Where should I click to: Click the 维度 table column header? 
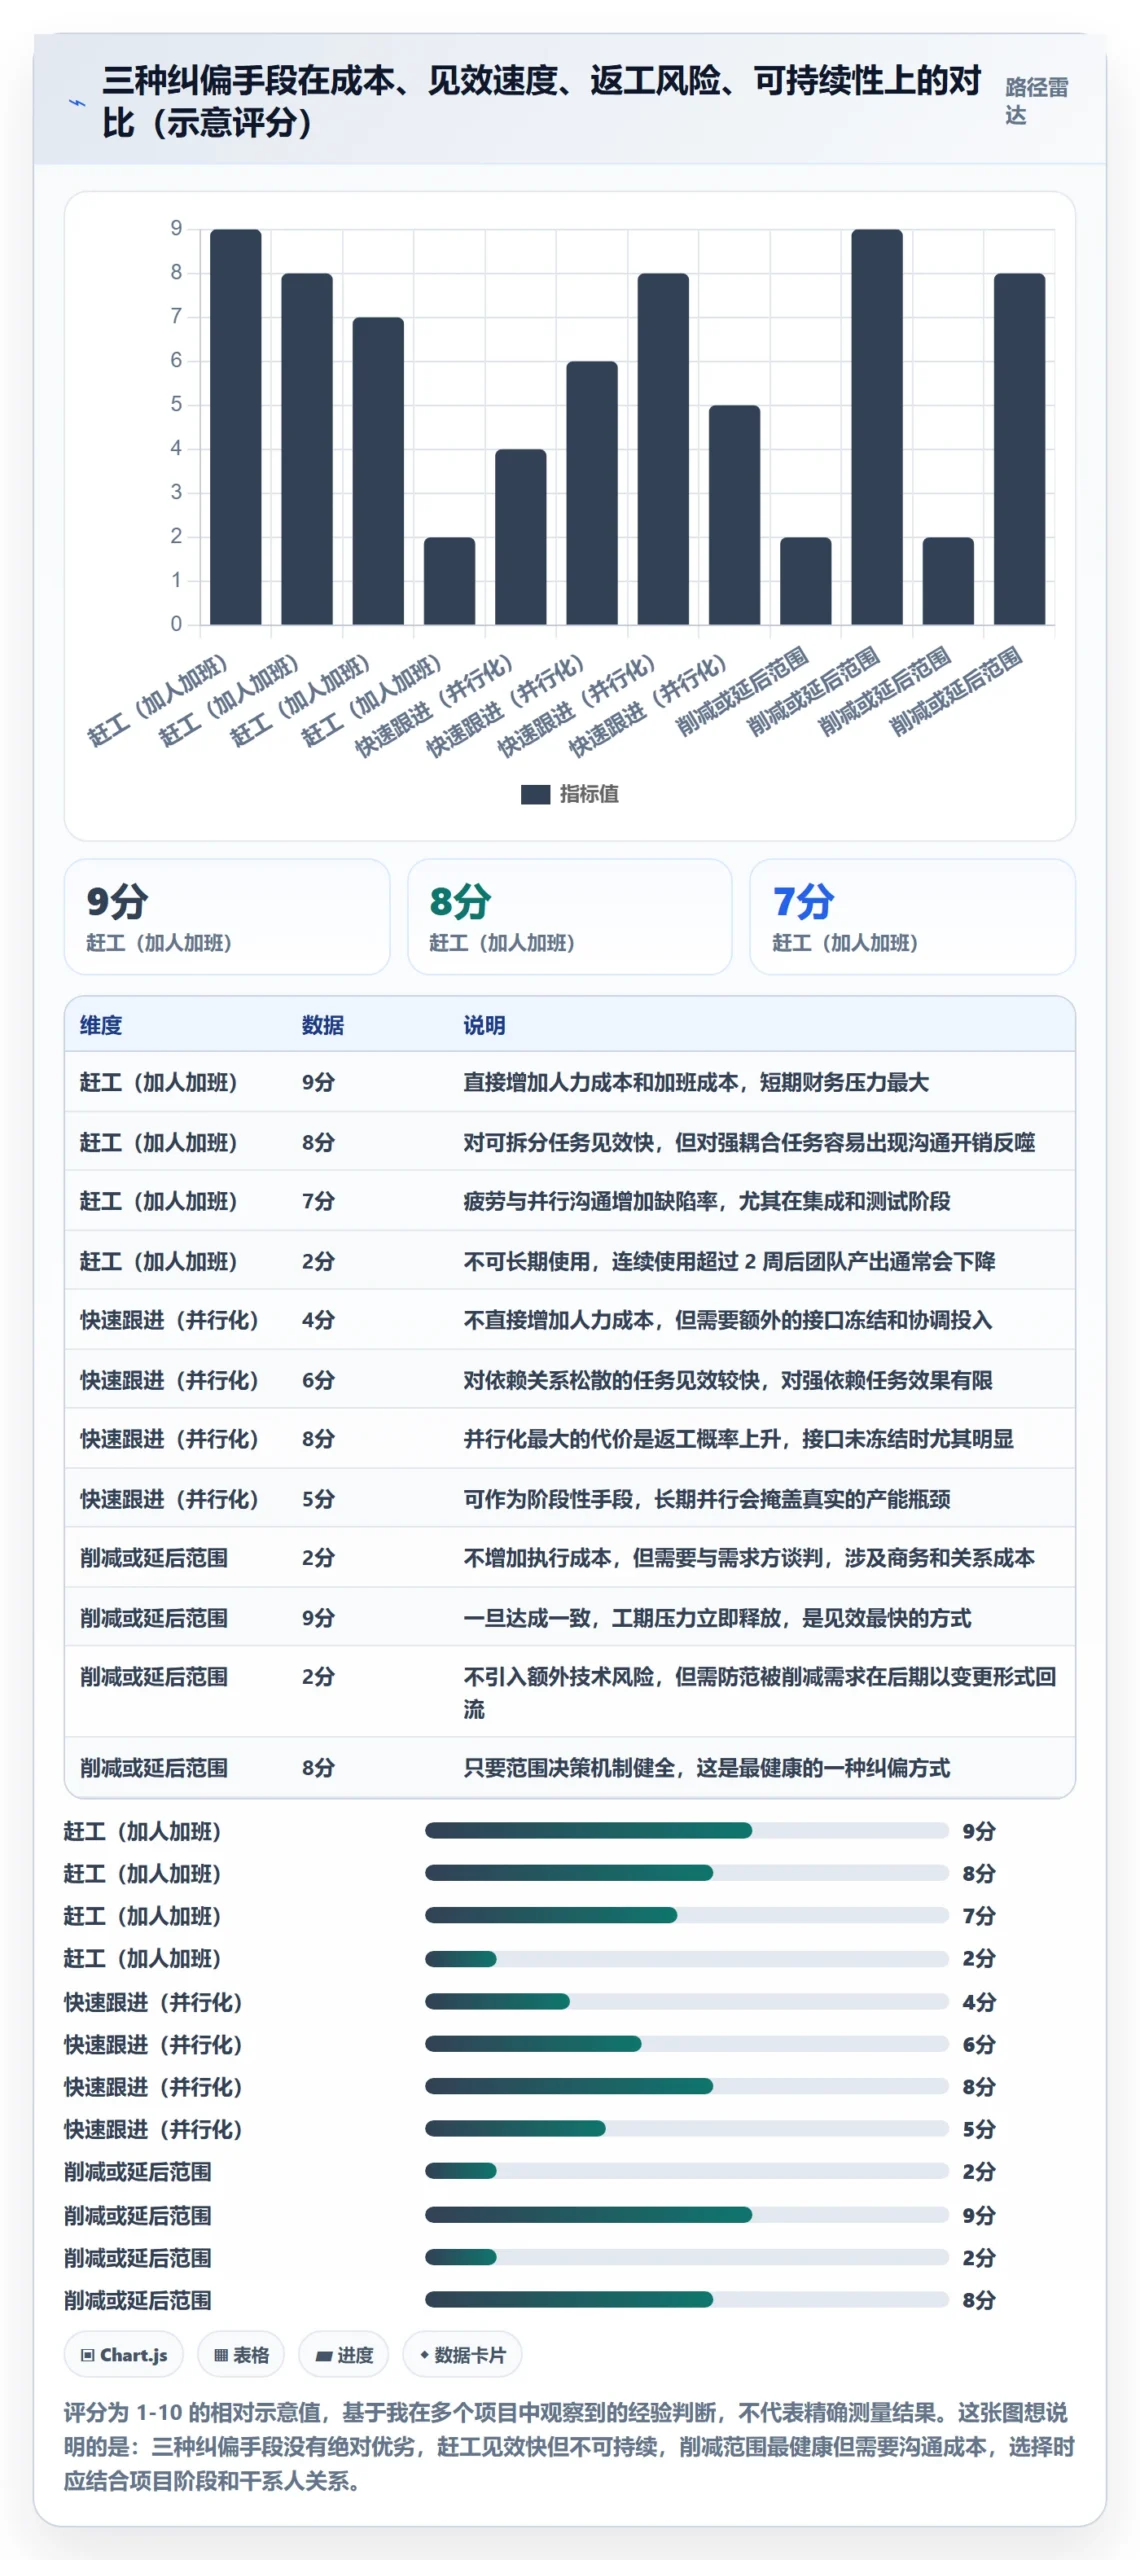101,1025
